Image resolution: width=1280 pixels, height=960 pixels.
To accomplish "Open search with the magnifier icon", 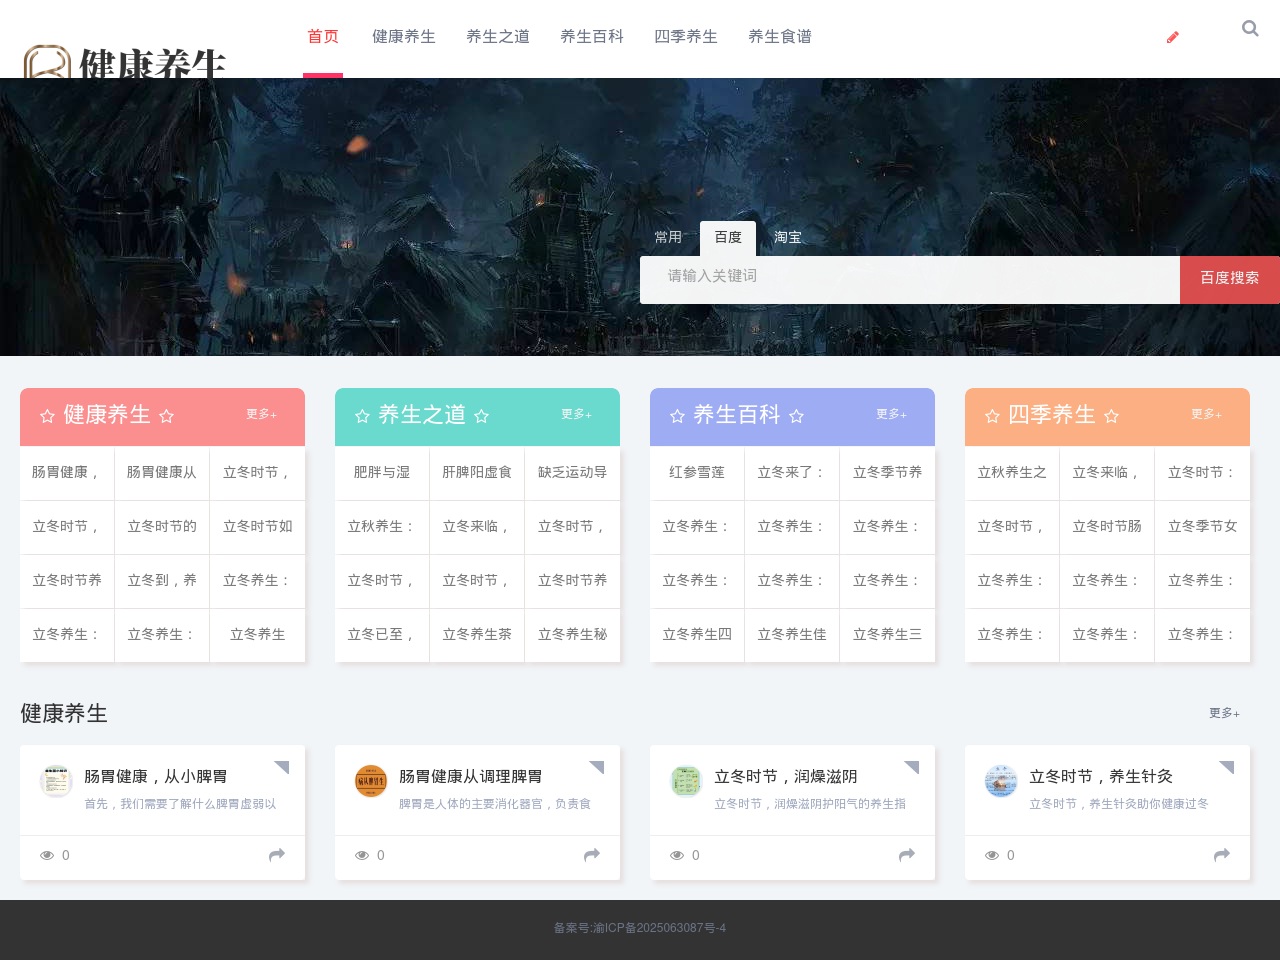I will pos(1250,29).
